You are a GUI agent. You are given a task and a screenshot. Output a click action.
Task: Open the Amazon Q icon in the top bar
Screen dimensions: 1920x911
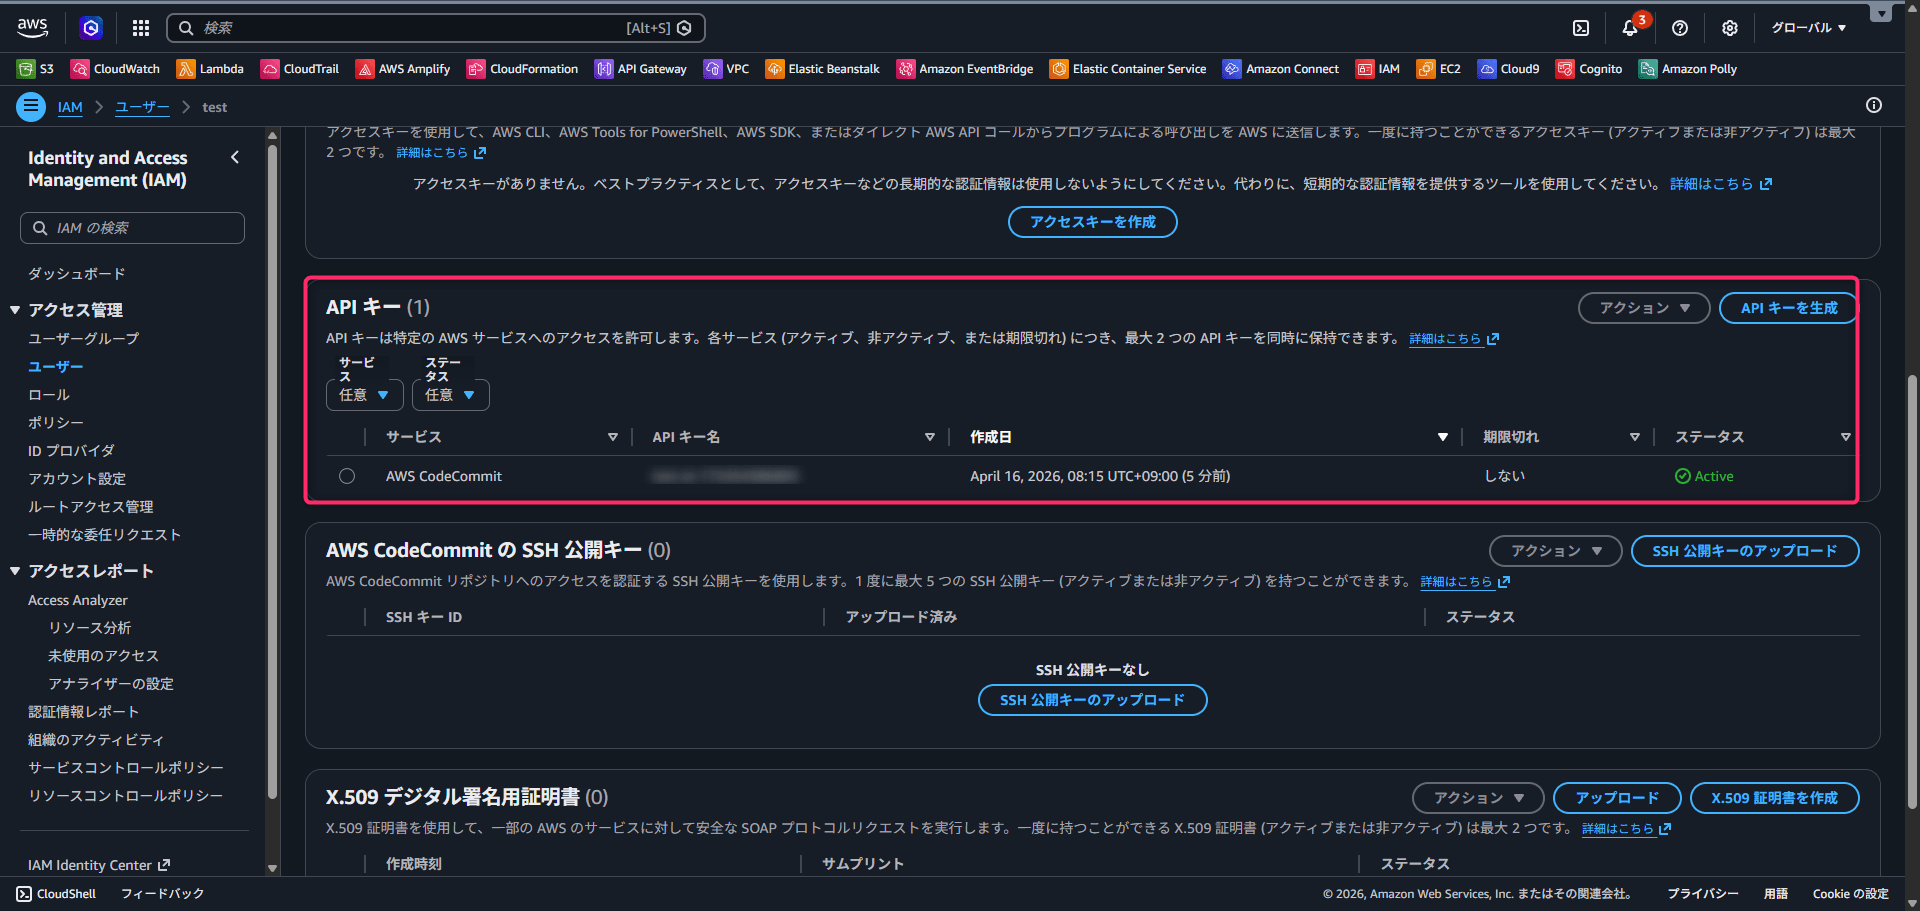[x=91, y=28]
